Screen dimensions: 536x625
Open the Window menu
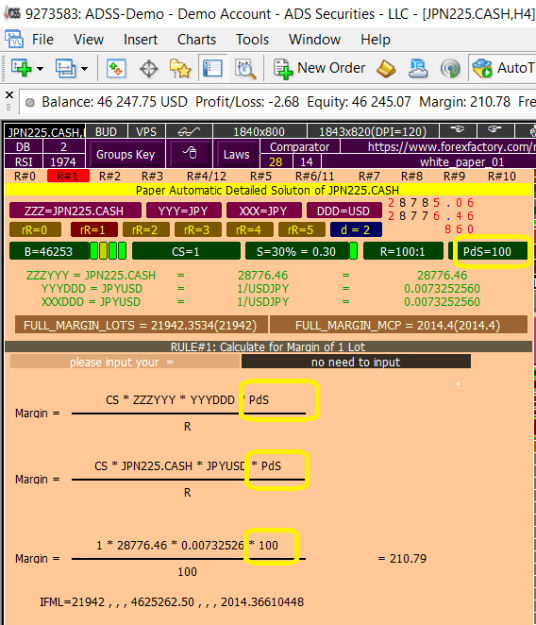pyautogui.click(x=314, y=39)
